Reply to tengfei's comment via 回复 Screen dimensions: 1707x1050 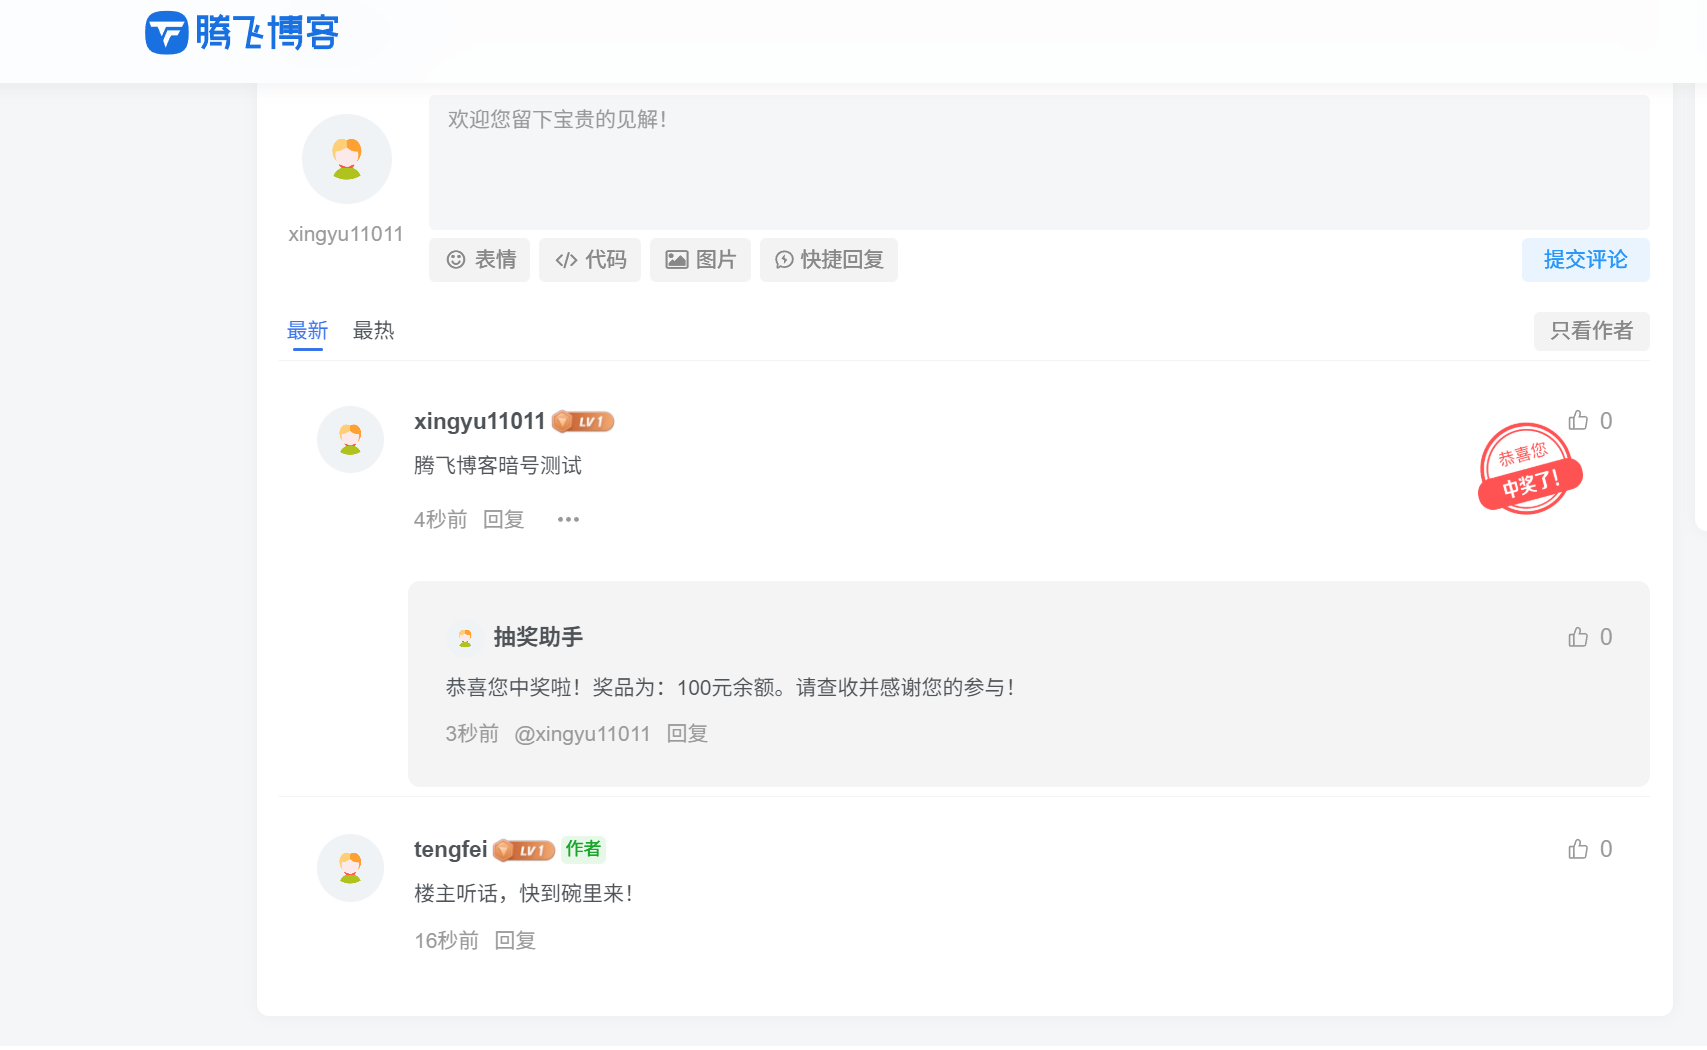point(515,940)
